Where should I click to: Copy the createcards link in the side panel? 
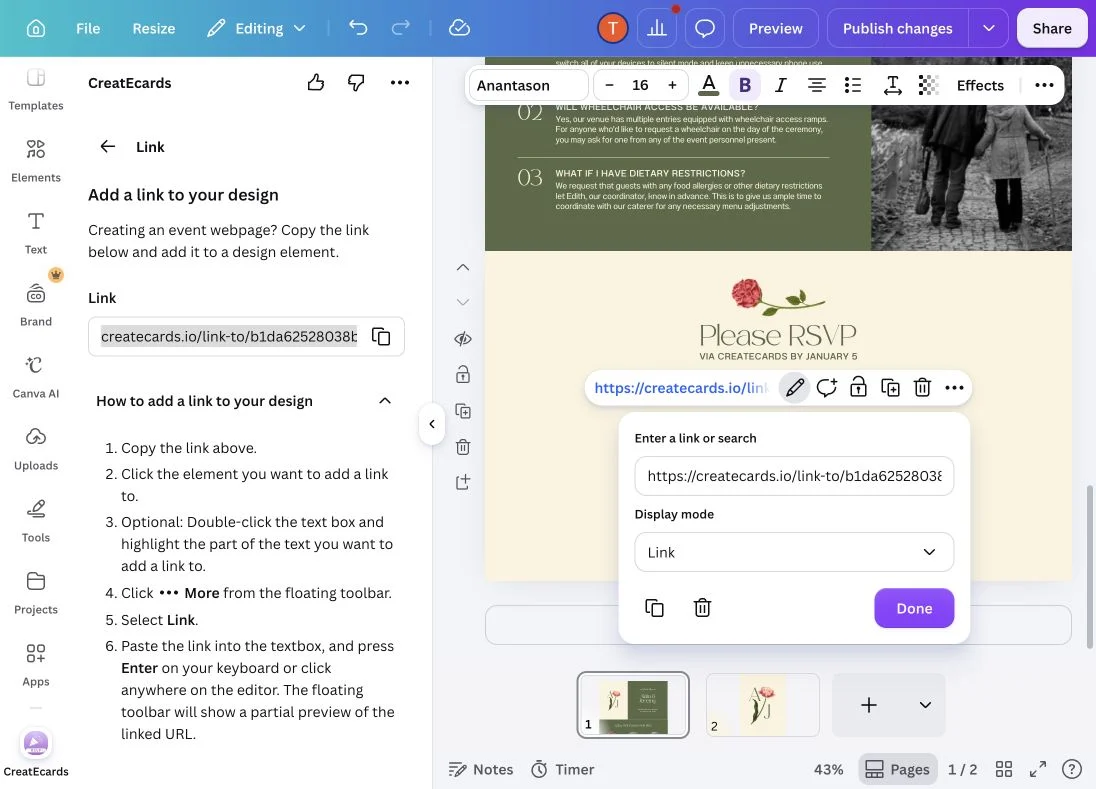coord(381,336)
